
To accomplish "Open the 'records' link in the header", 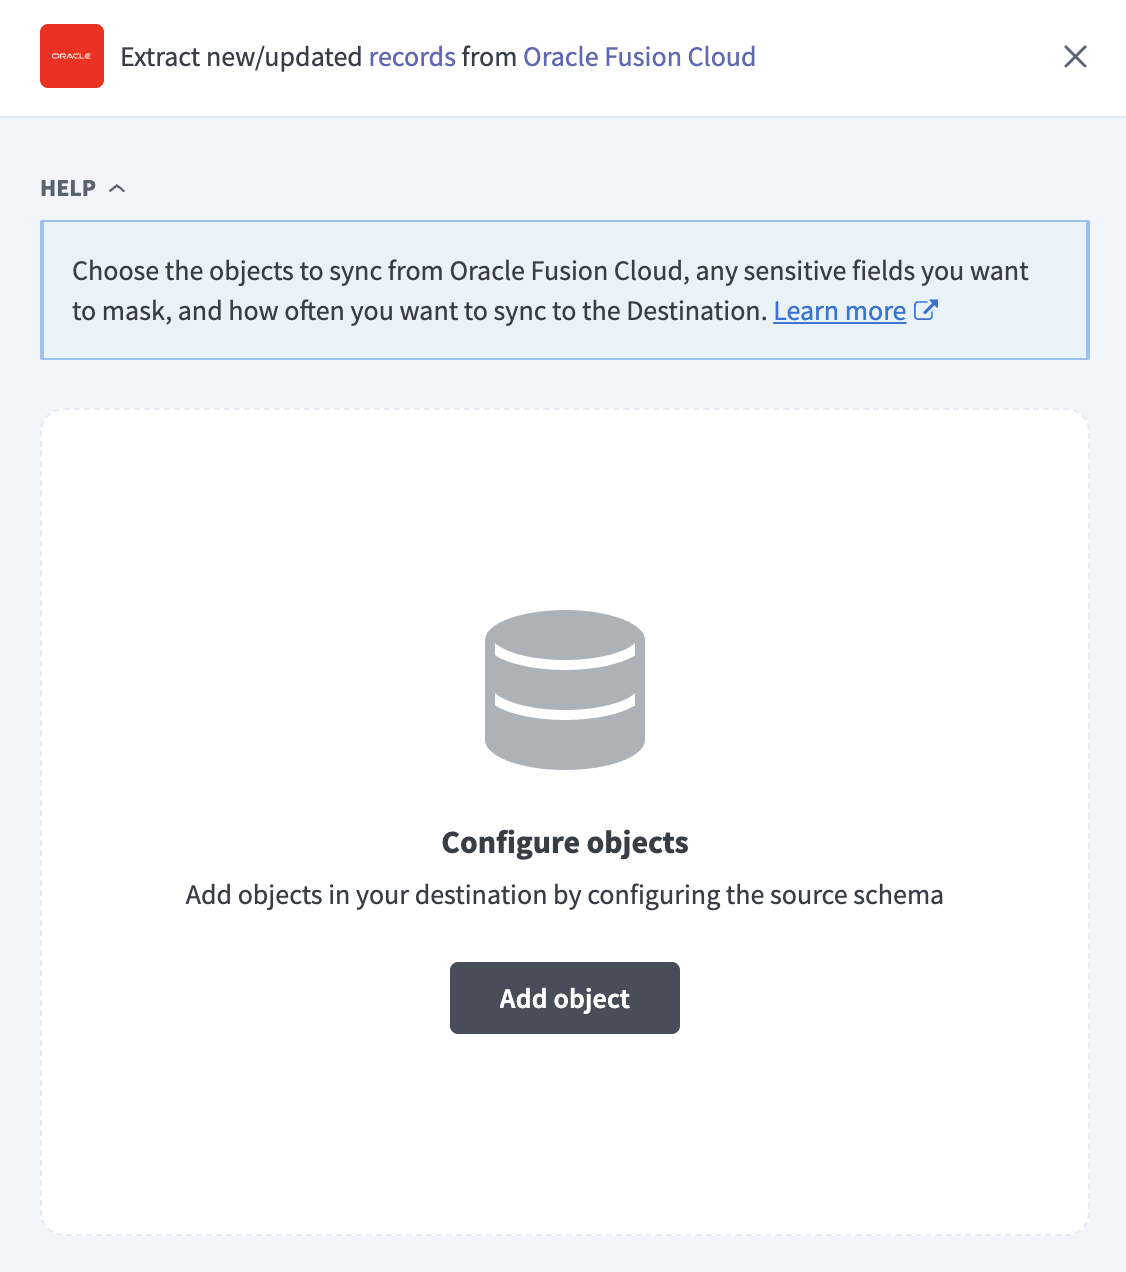I will (412, 57).
